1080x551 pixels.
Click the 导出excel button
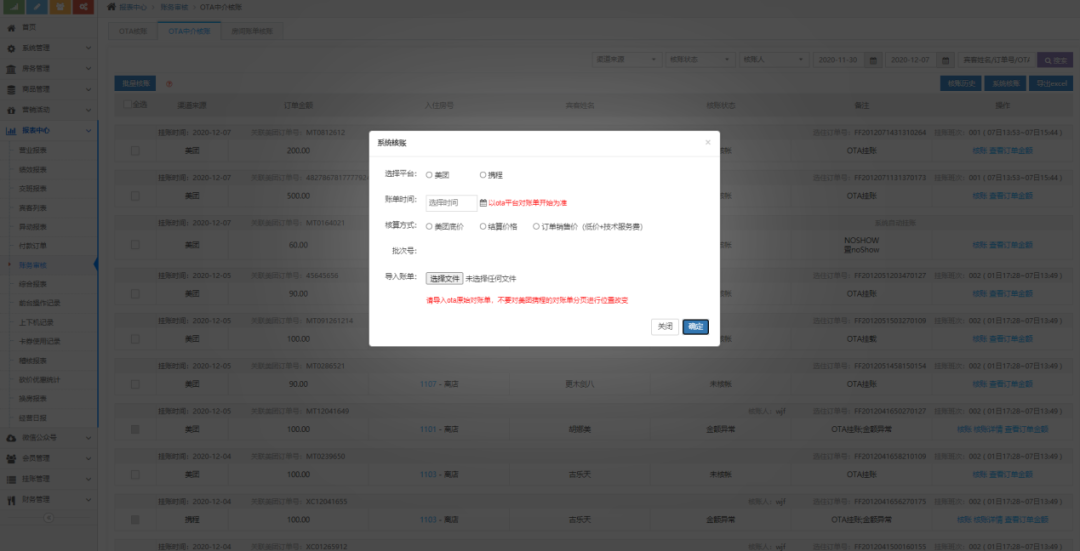[1050, 84]
